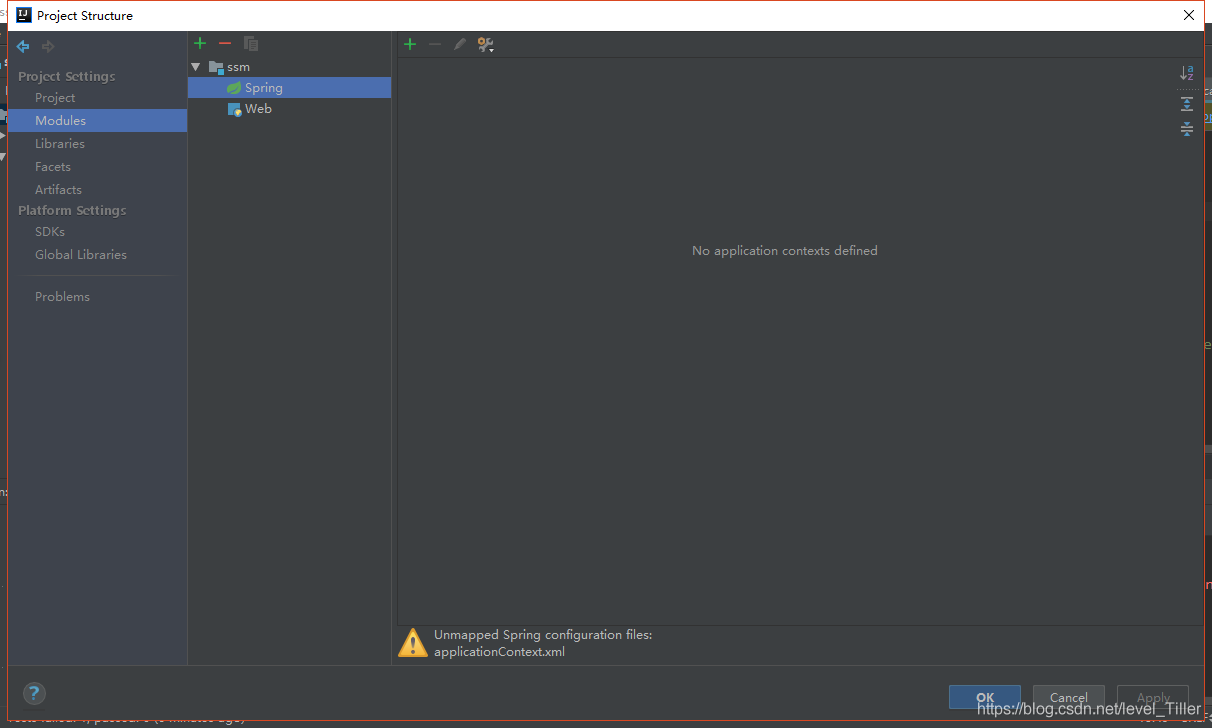
Task: Click the Apply button
Action: click(x=1153, y=698)
